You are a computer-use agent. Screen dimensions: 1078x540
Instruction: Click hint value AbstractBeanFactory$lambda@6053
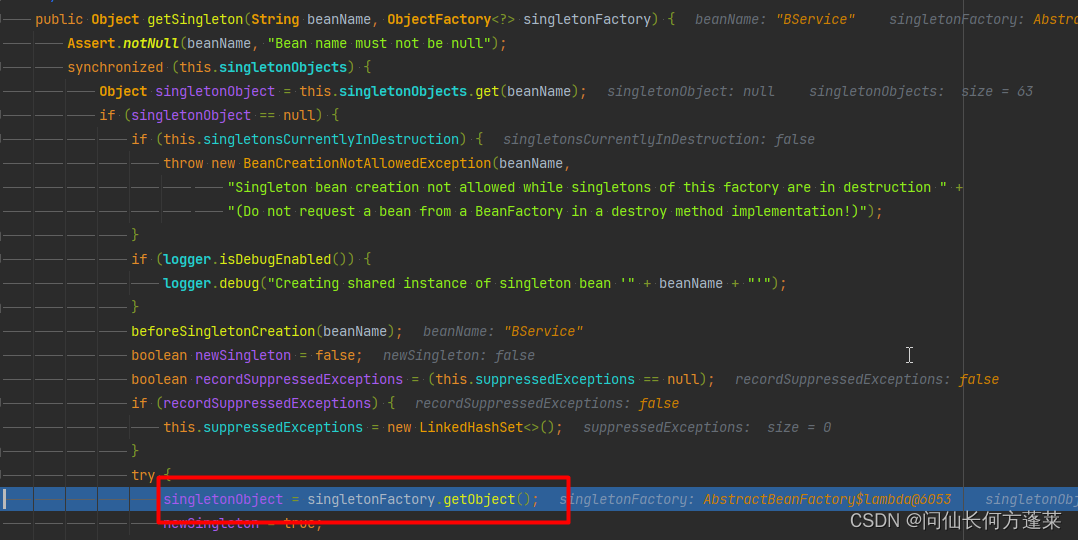pos(827,499)
